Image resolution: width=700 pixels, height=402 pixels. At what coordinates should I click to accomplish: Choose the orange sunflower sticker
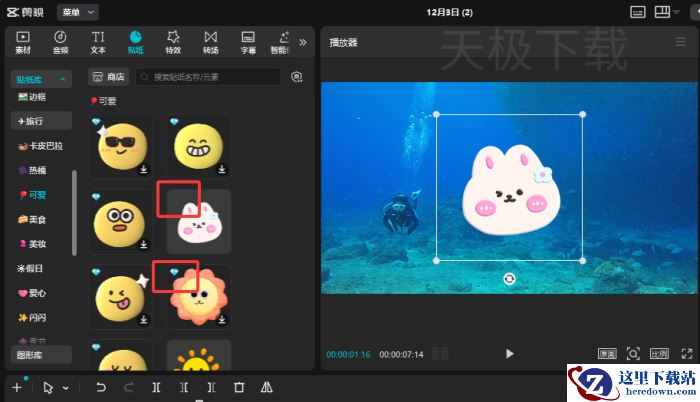coord(199,297)
